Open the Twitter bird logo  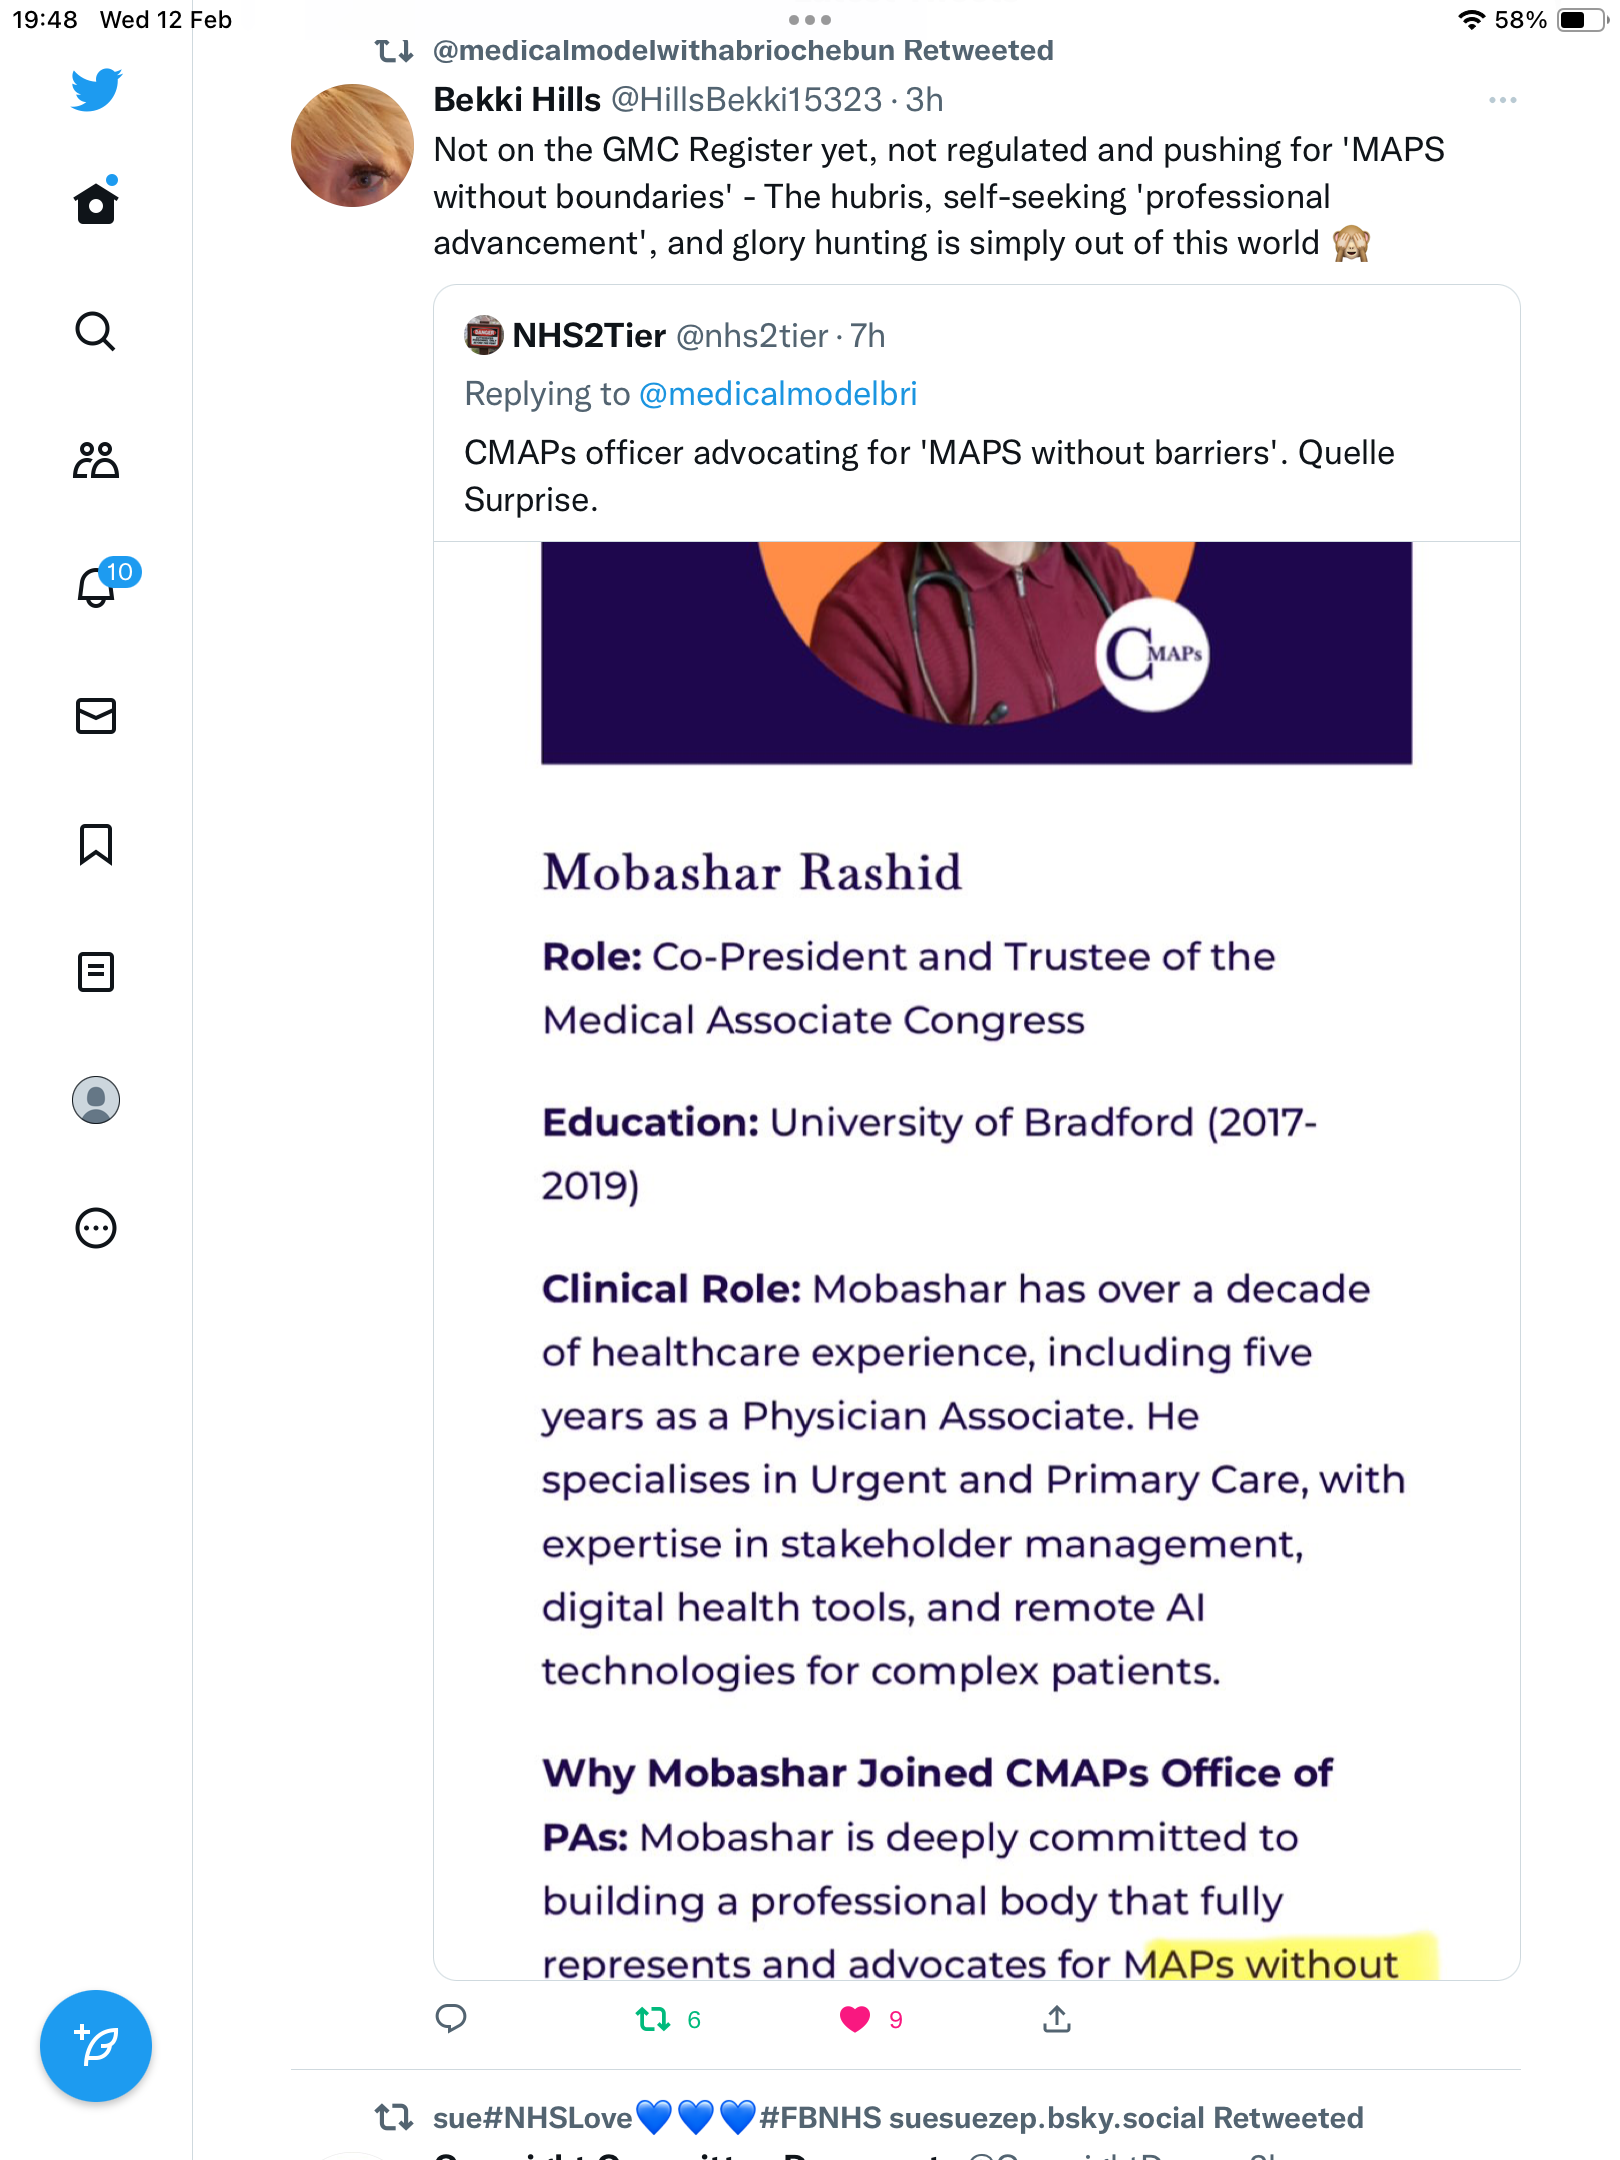coord(96,90)
